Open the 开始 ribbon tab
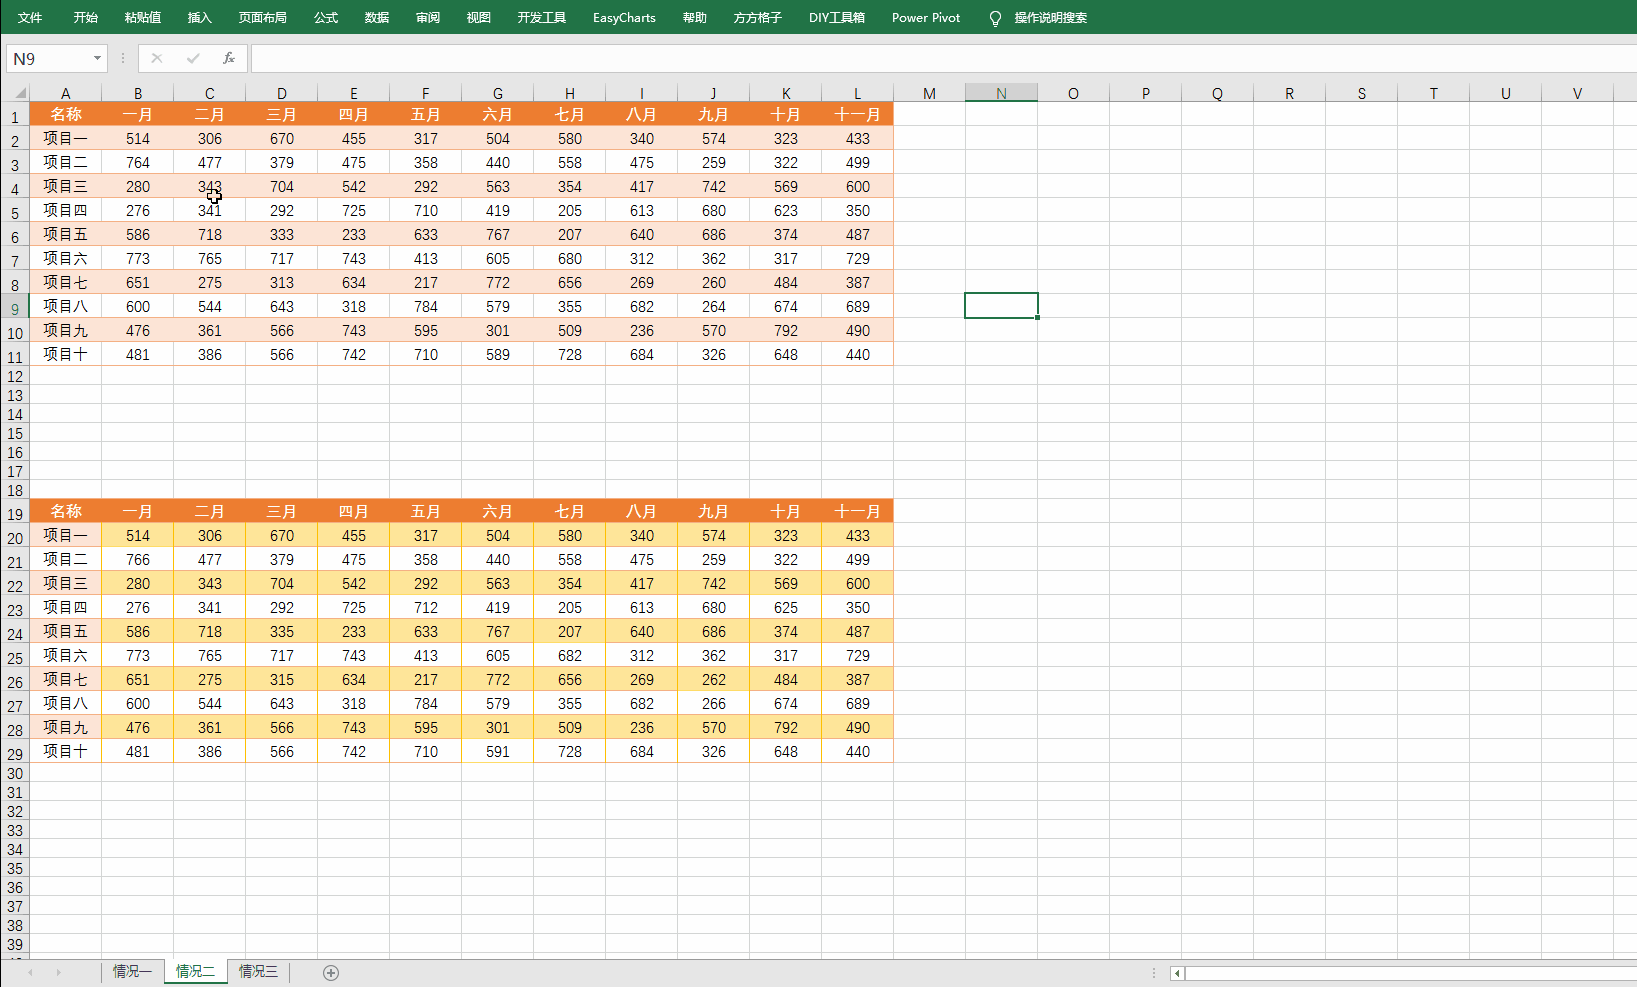1637x987 pixels. click(x=86, y=17)
